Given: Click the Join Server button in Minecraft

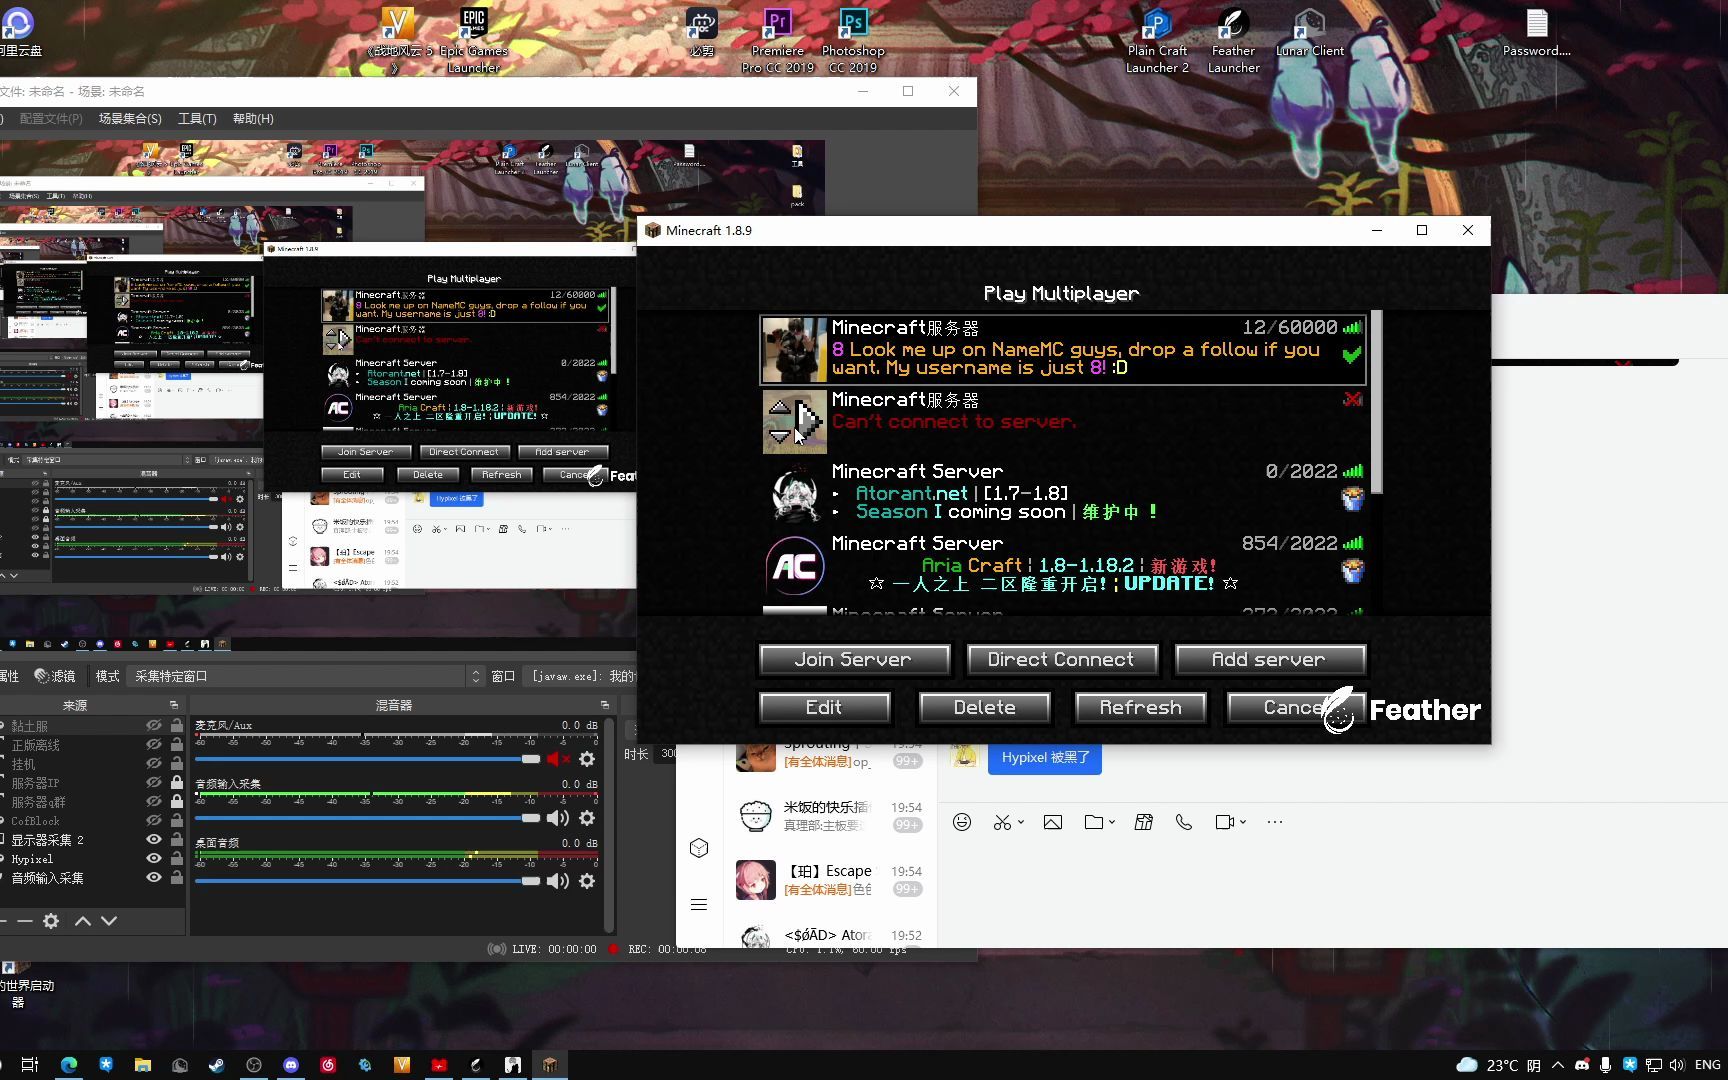Looking at the screenshot, I should tap(854, 659).
